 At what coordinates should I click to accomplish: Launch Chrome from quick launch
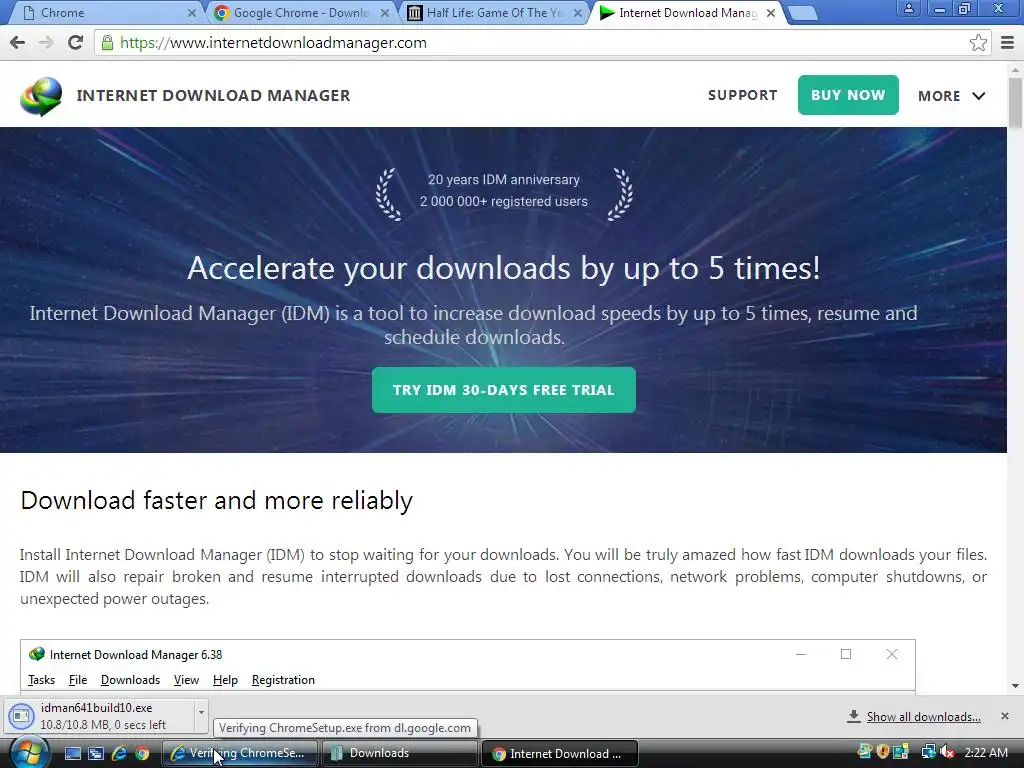coord(142,754)
